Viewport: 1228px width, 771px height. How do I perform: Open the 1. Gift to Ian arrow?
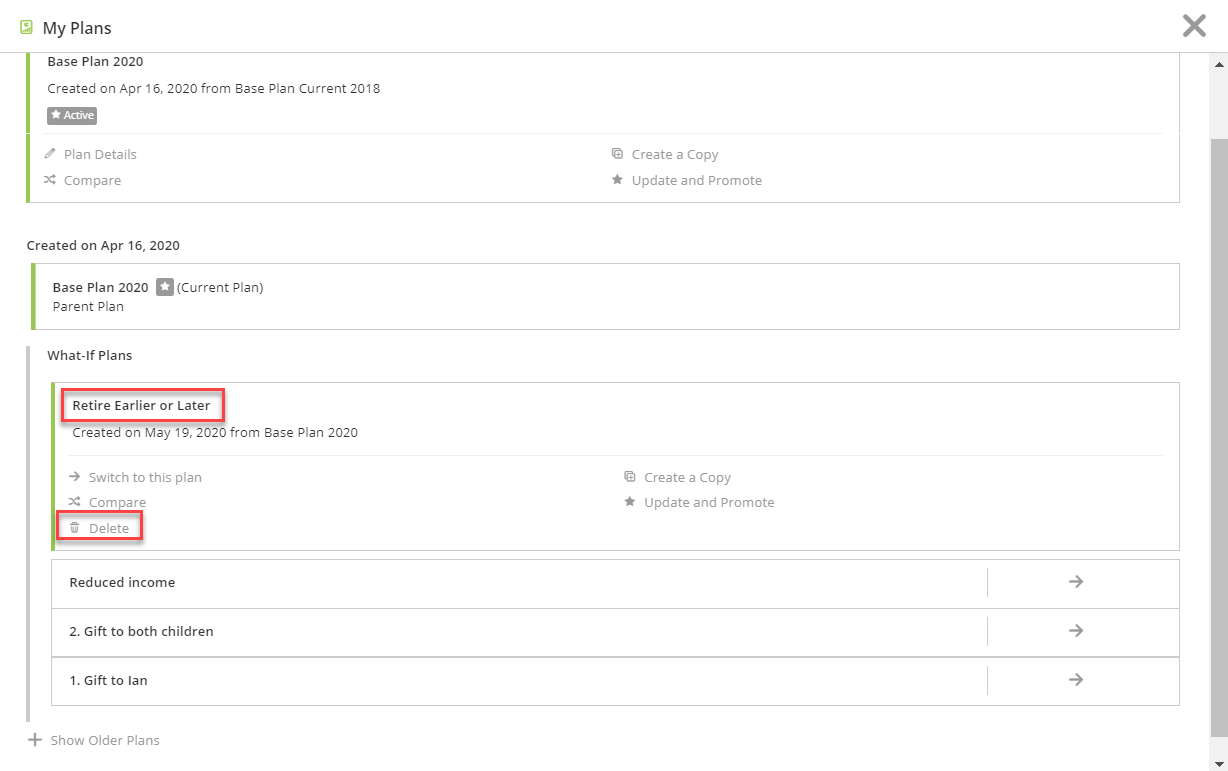[x=1076, y=679]
